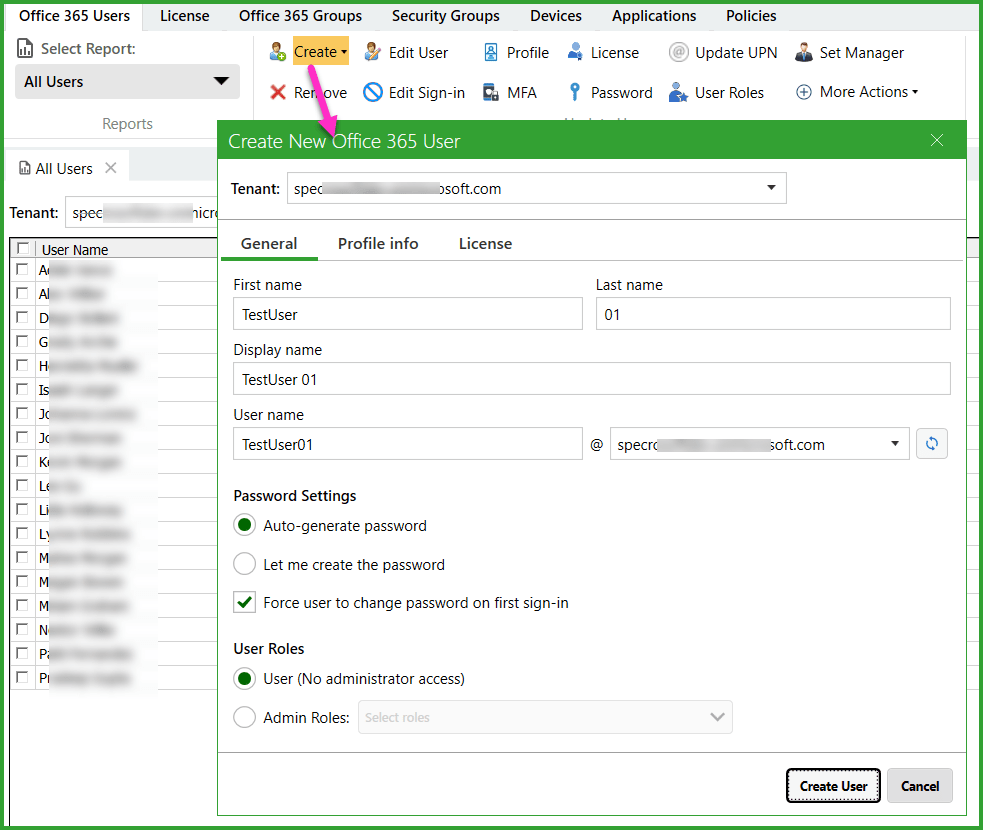Click the User Roles toolbar label
The width and height of the screenshot is (983, 830).
pyautogui.click(x=729, y=93)
